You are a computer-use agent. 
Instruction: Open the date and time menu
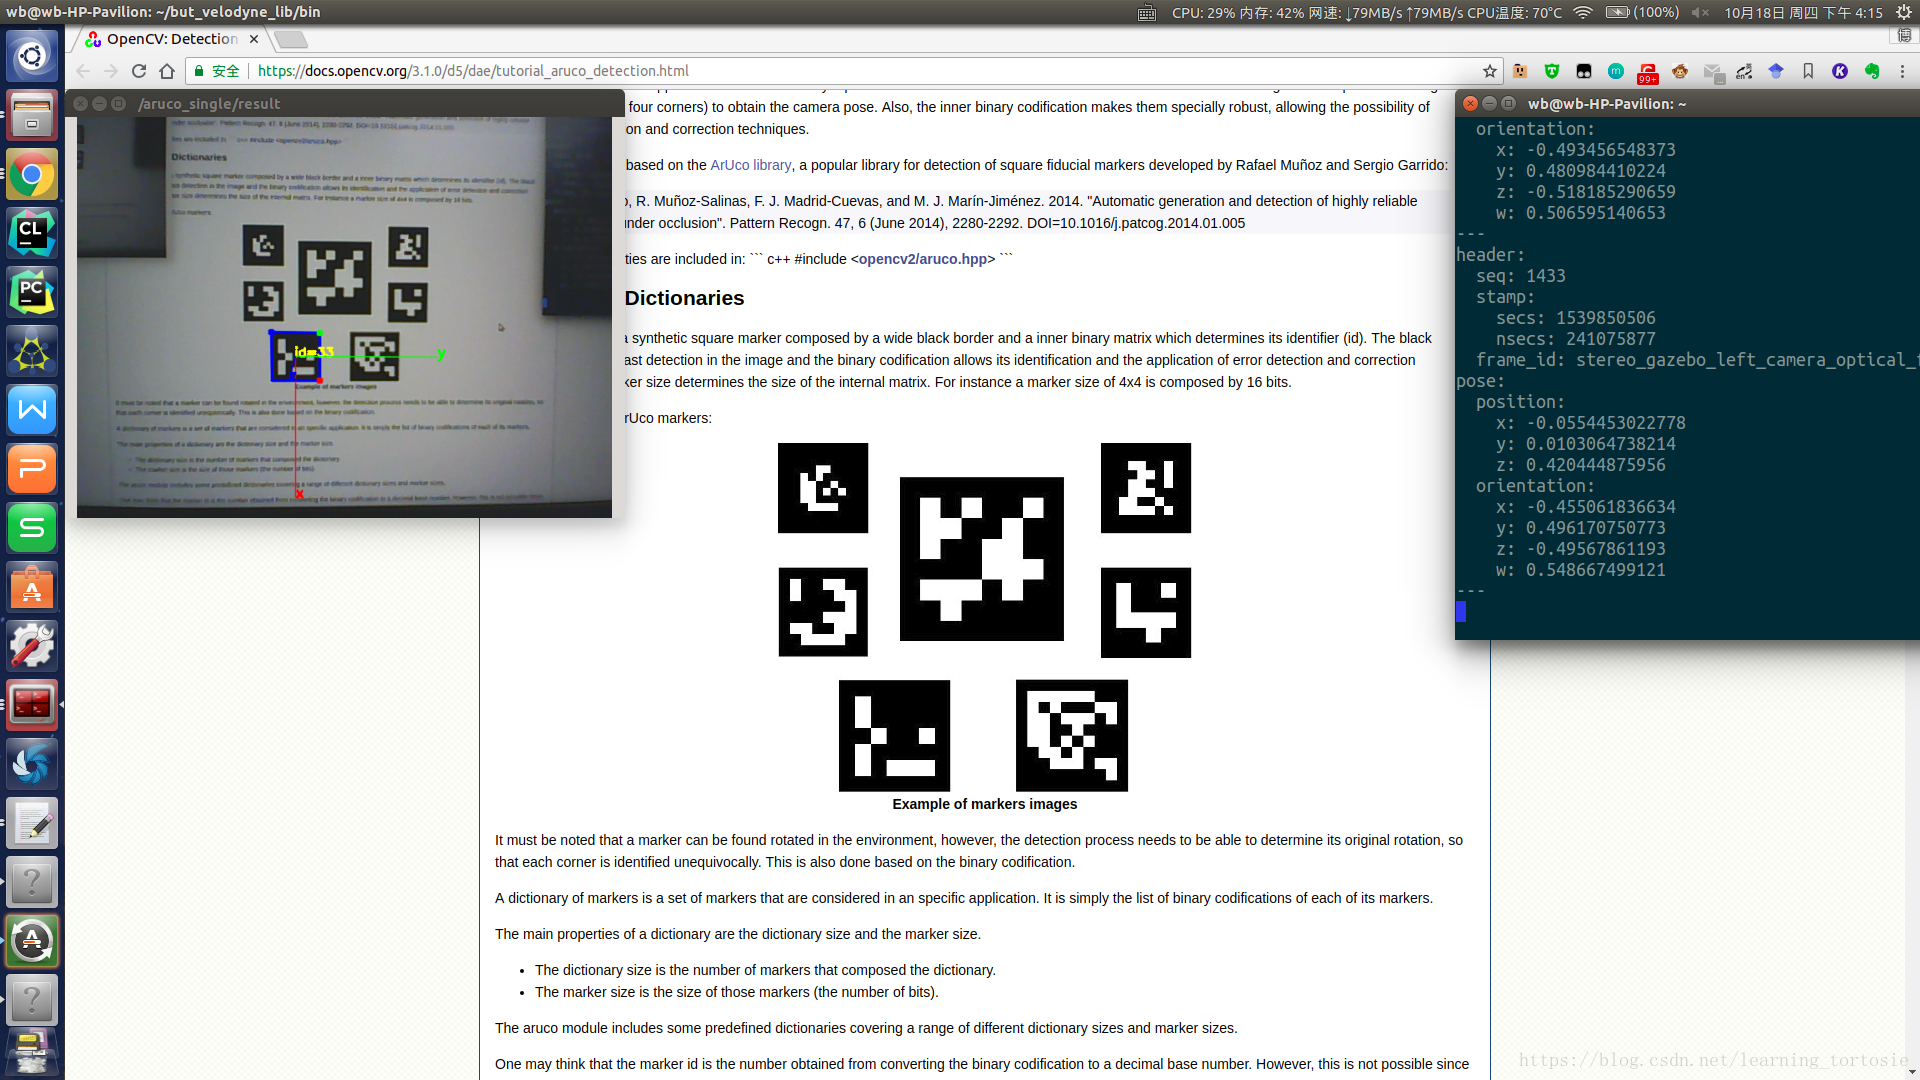[x=1803, y=12]
